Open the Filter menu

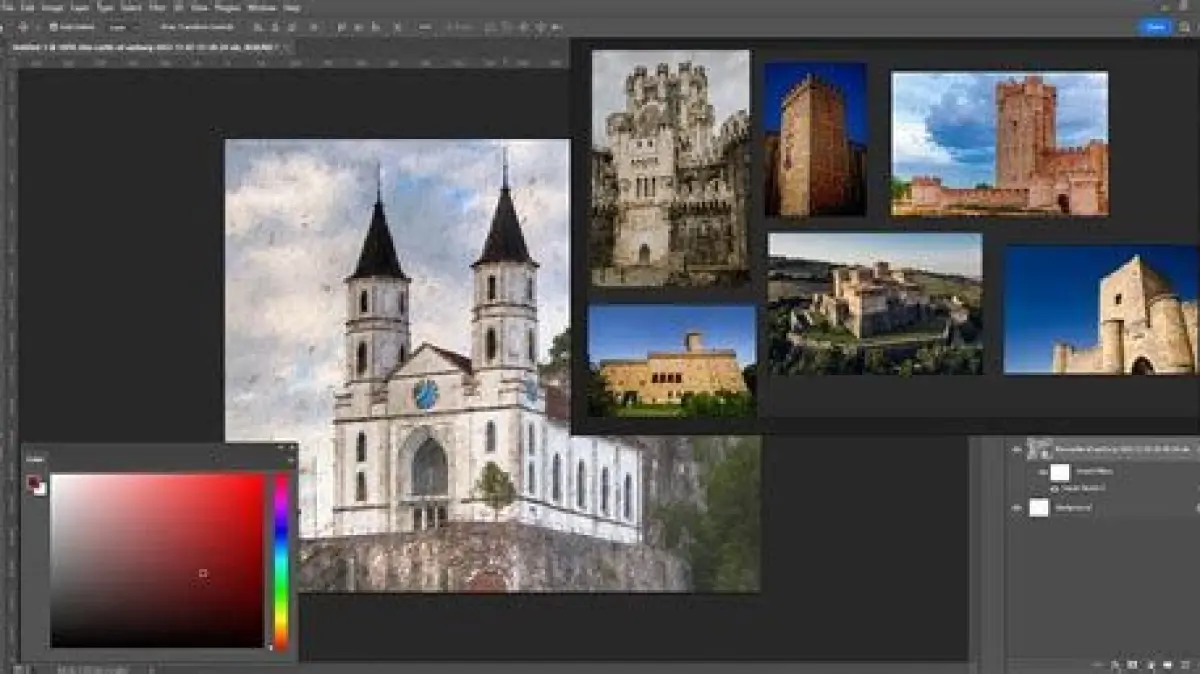pos(157,7)
